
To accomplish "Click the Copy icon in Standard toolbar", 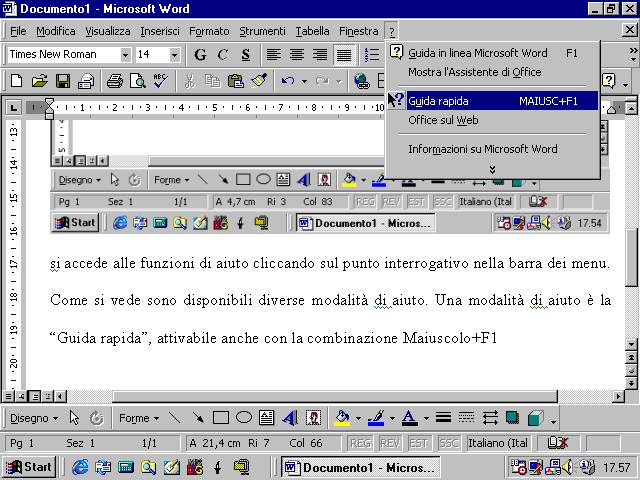I will [212, 81].
